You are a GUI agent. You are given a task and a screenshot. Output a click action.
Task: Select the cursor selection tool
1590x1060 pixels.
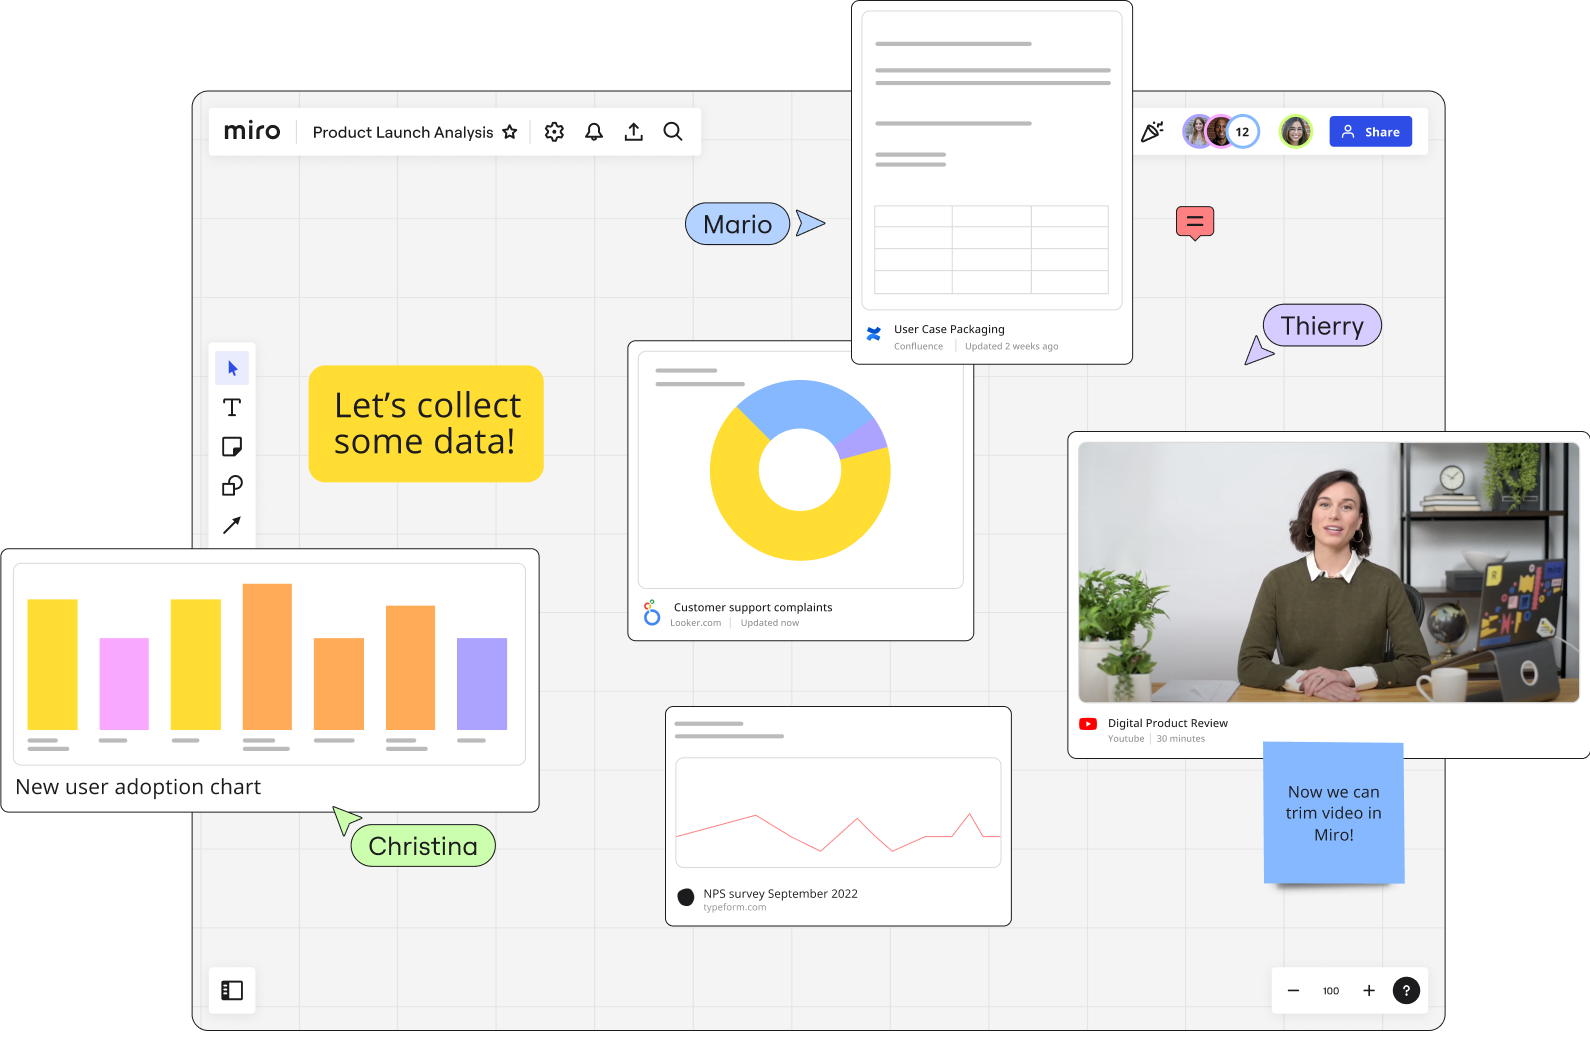232,368
